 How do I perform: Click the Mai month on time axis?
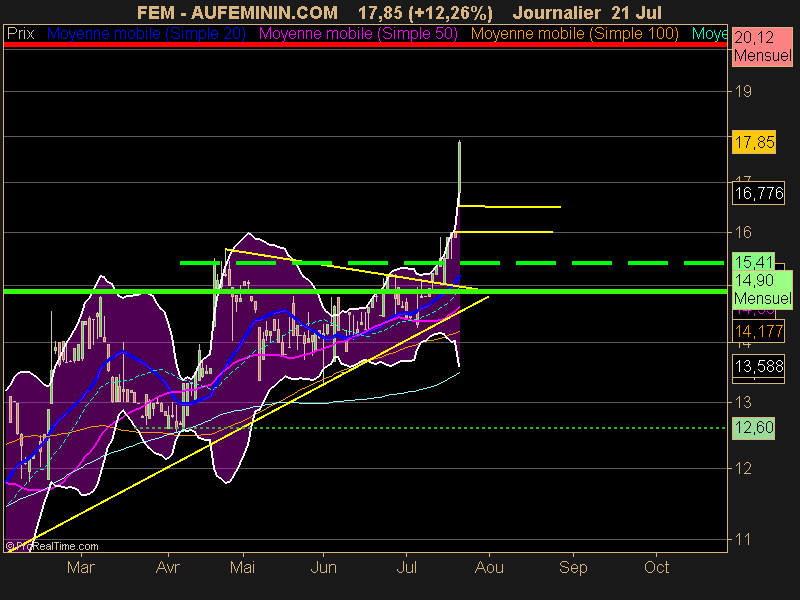point(243,567)
